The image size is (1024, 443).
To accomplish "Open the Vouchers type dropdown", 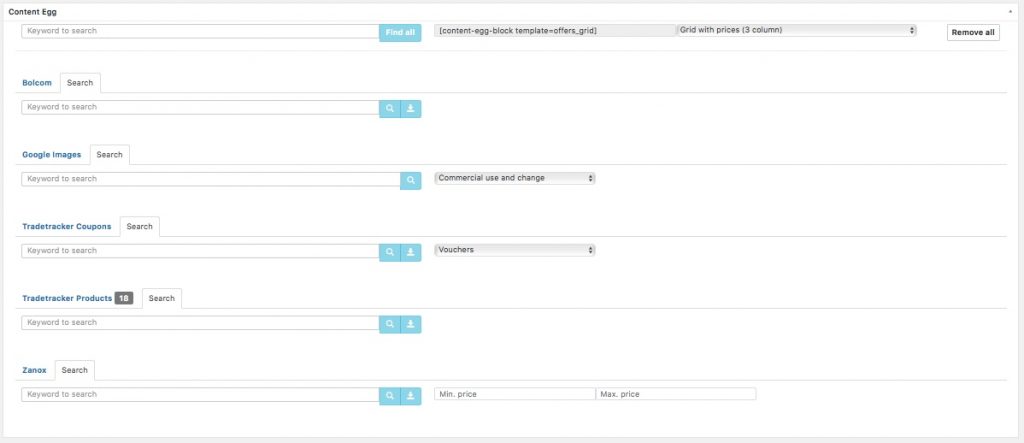I will point(515,250).
